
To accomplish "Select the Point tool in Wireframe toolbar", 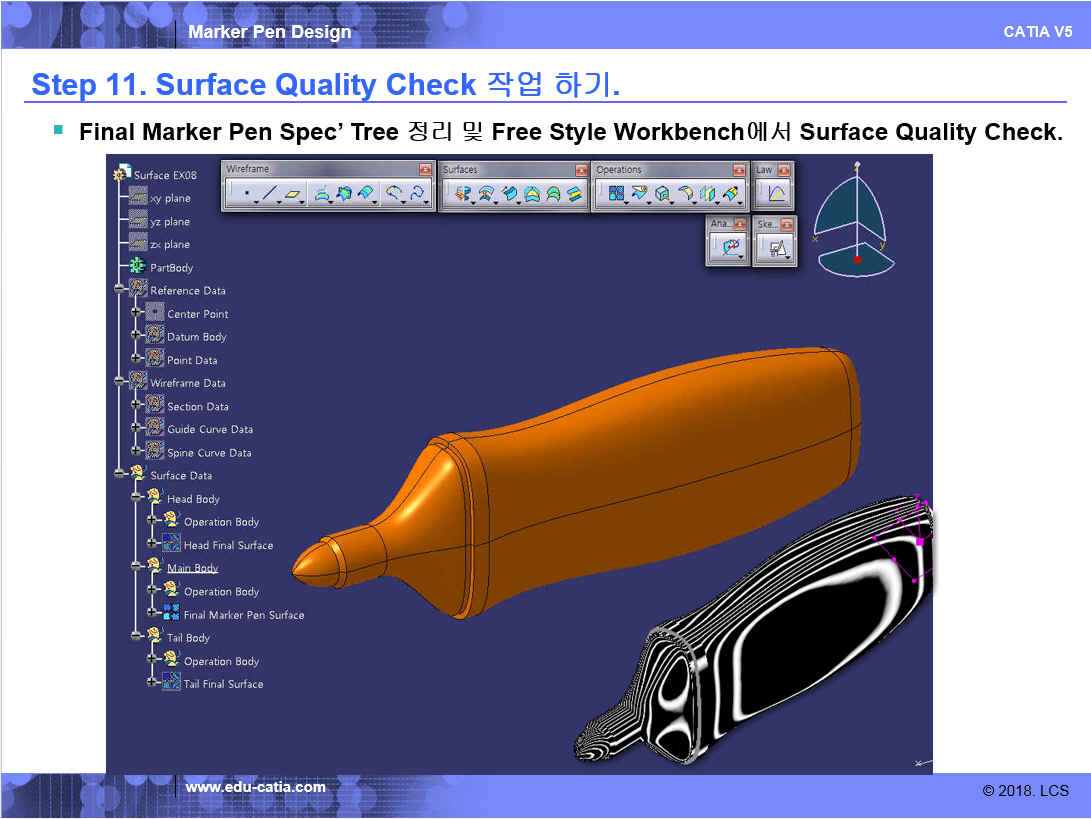I will 245,194.
